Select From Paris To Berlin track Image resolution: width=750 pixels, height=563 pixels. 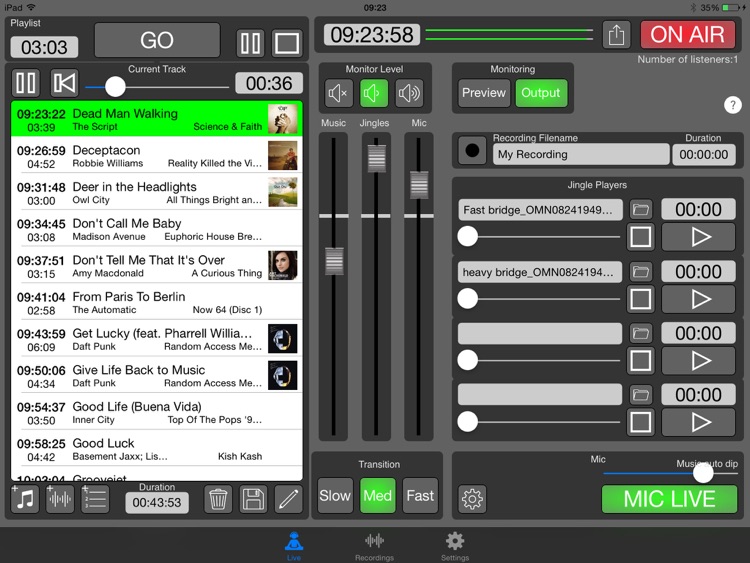coord(157,302)
